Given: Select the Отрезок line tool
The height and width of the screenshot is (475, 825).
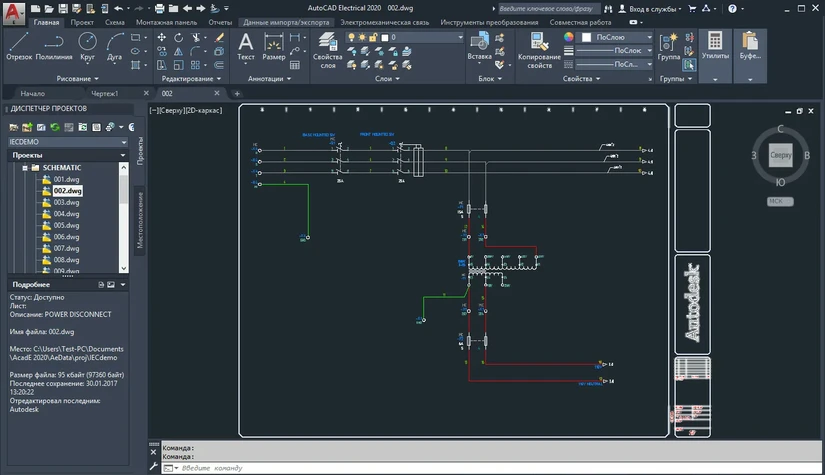Looking at the screenshot, I should click(19, 46).
